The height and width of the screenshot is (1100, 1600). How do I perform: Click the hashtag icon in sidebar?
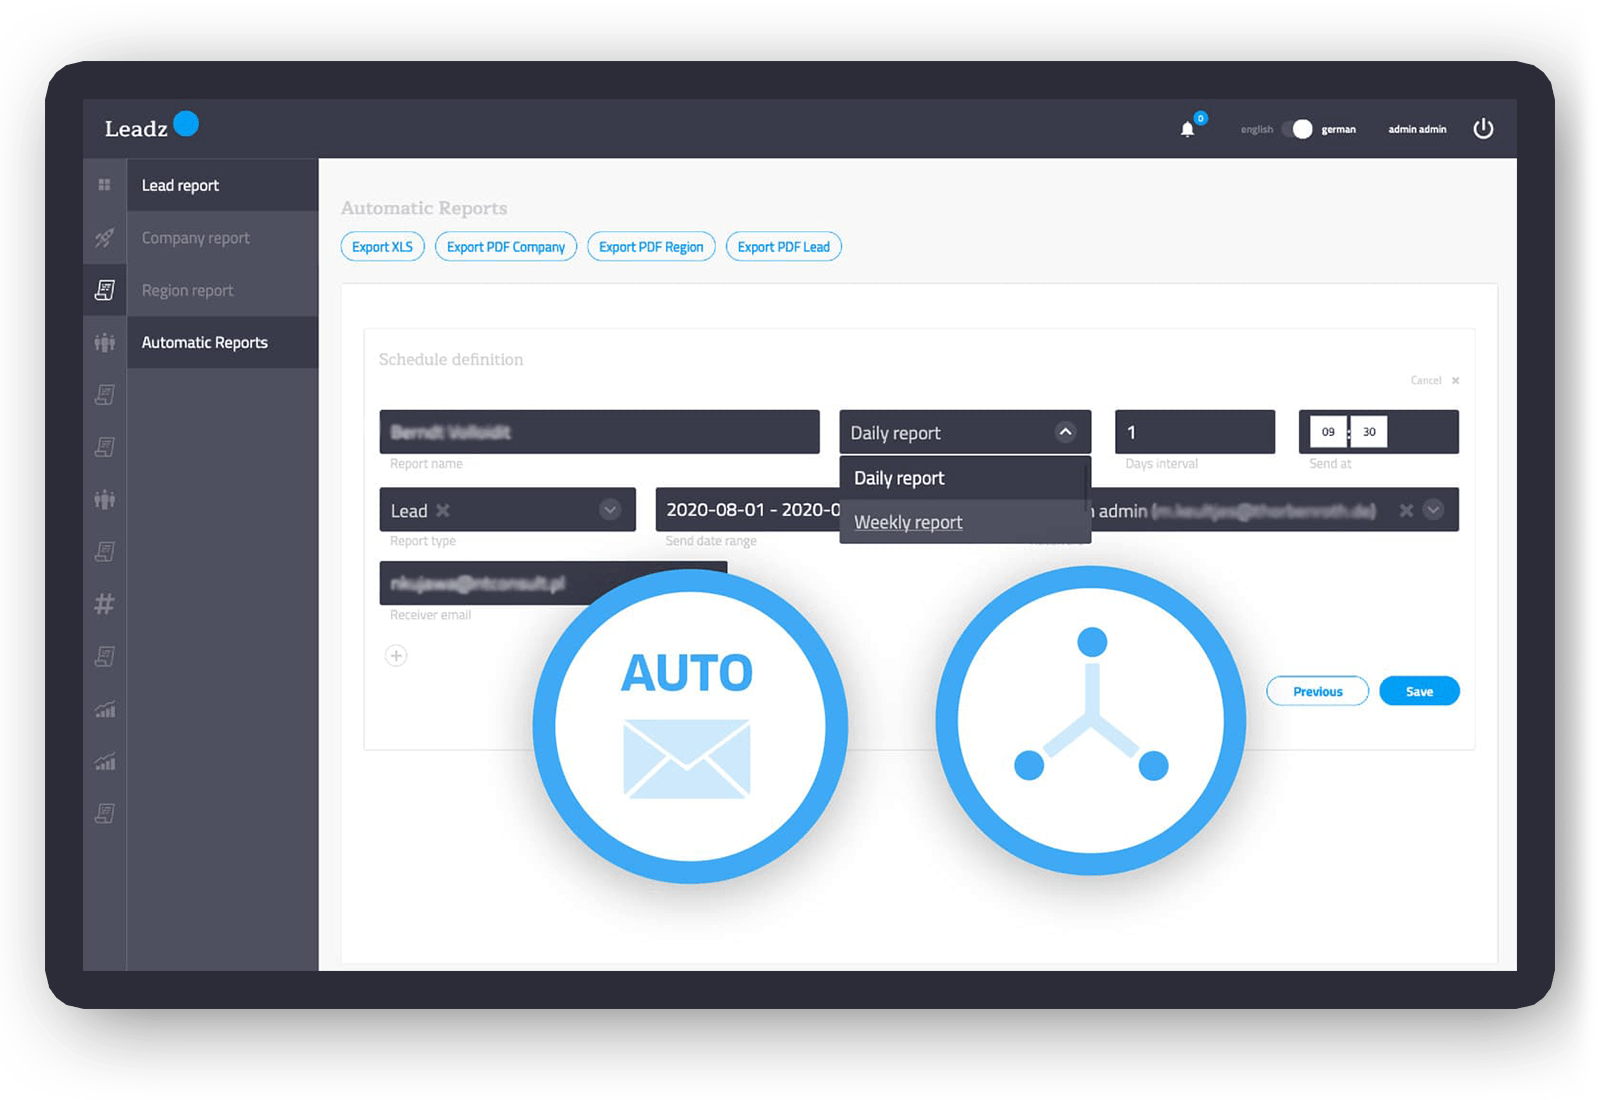click(x=104, y=603)
